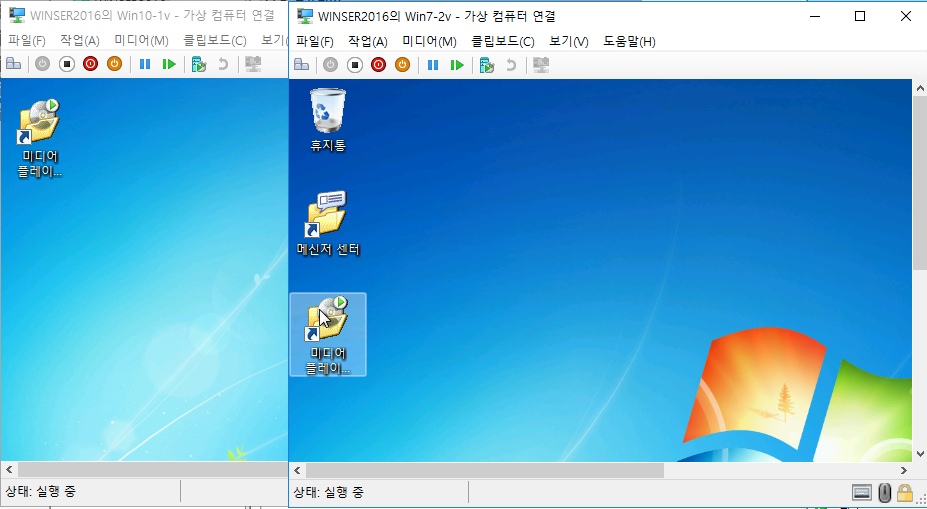Viewport: 927px width, 509px height.
Task: Open 작업(A) menu in Win10-1v window
Action: click(80, 41)
